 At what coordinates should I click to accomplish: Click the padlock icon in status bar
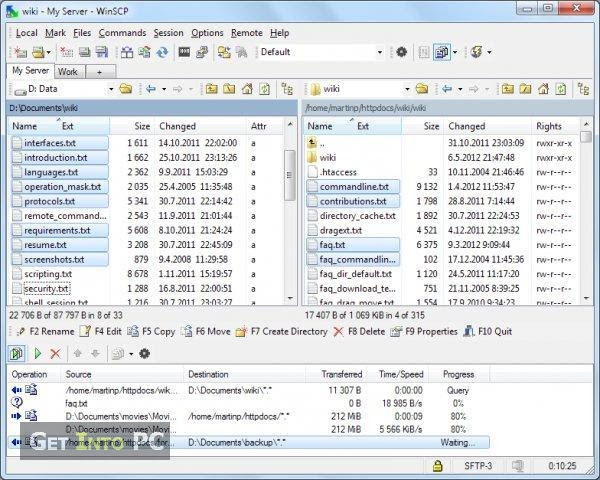click(437, 466)
